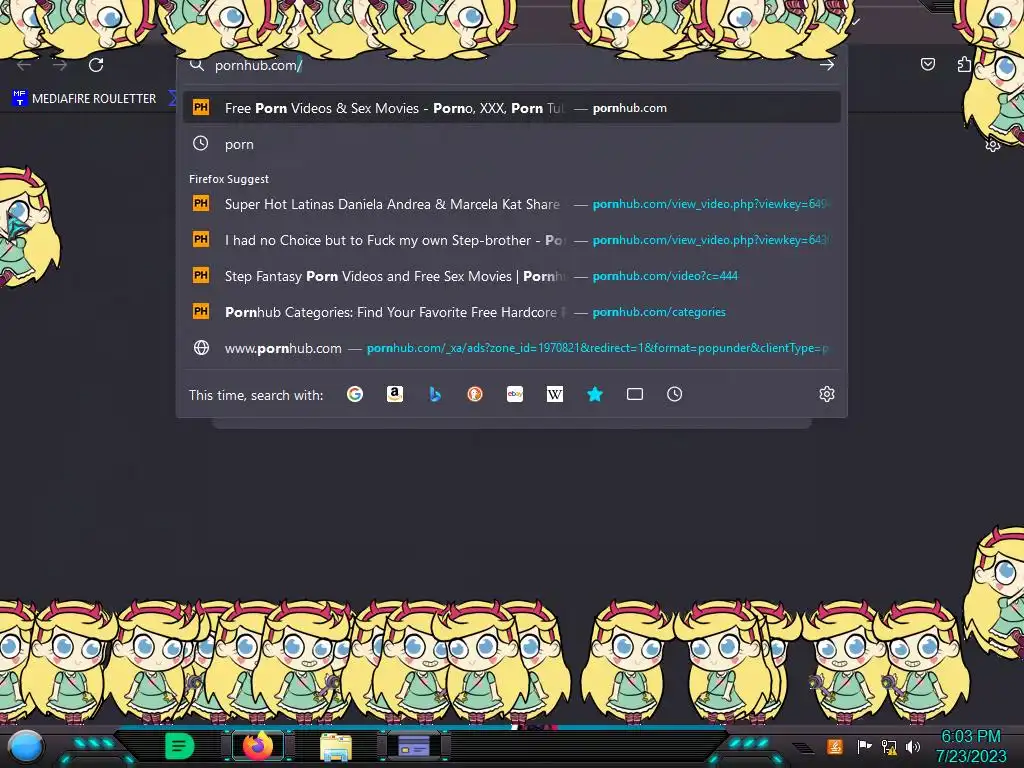
Task: Open the network status tray icon
Action: 889,746
